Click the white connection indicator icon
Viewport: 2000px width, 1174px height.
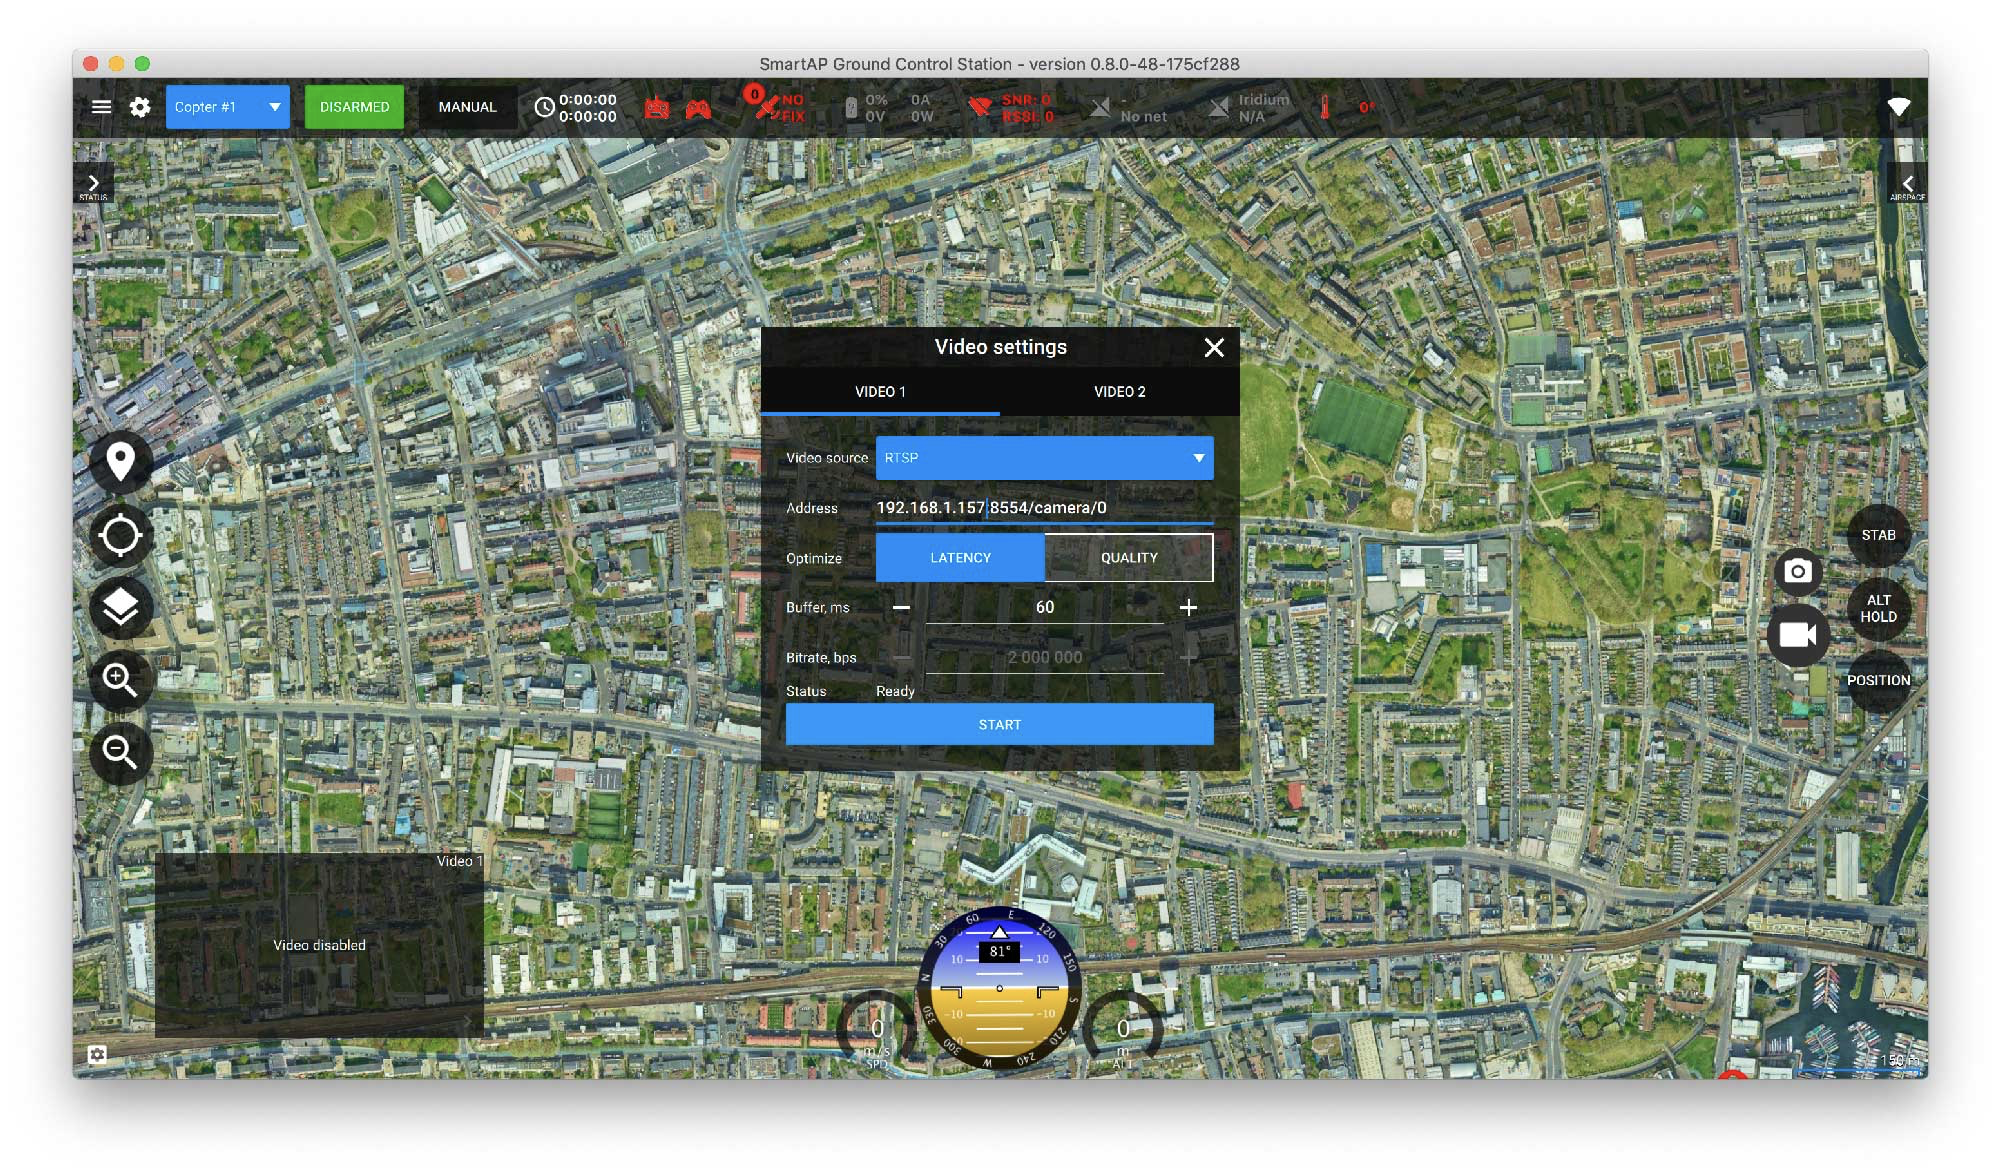coord(1898,107)
